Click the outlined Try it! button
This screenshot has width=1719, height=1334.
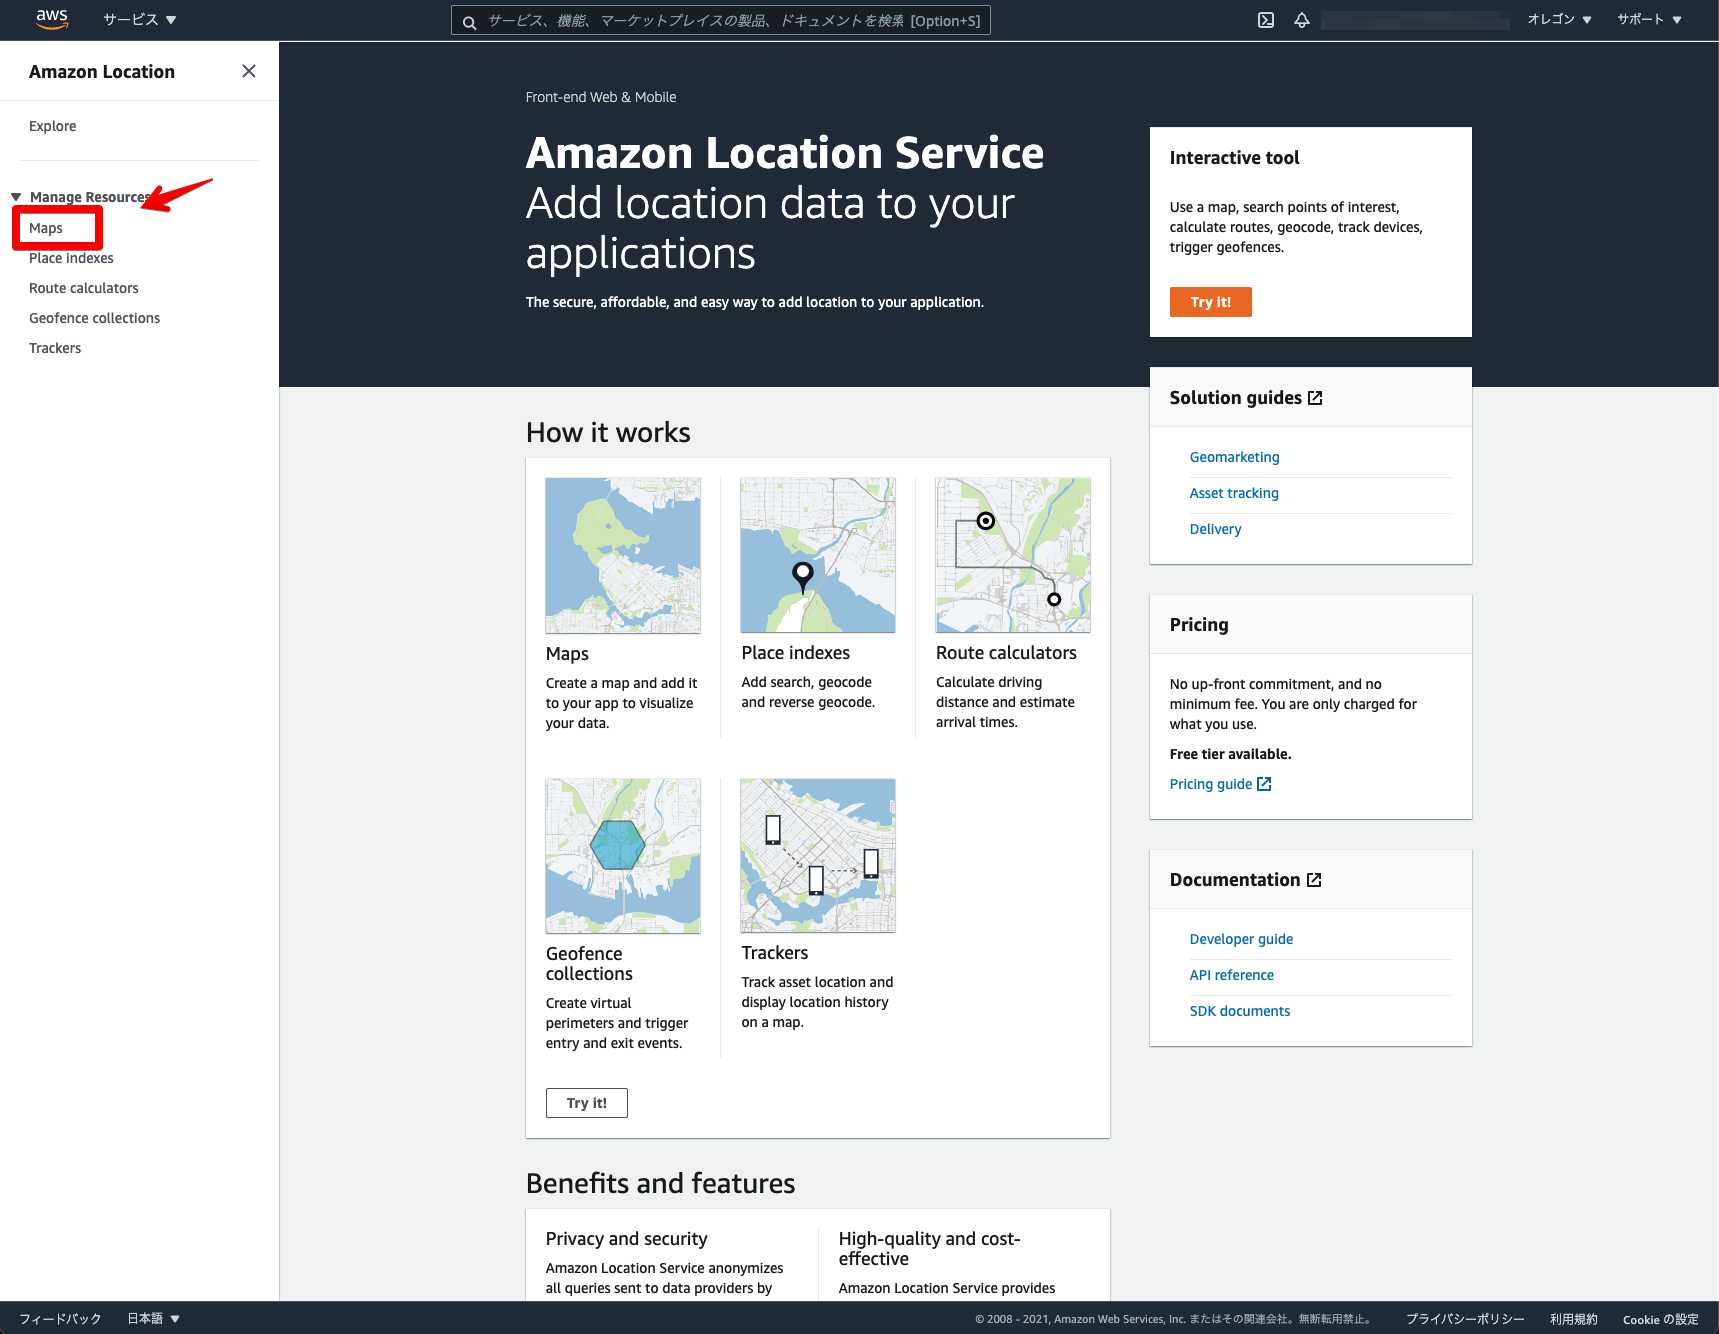coord(587,1103)
